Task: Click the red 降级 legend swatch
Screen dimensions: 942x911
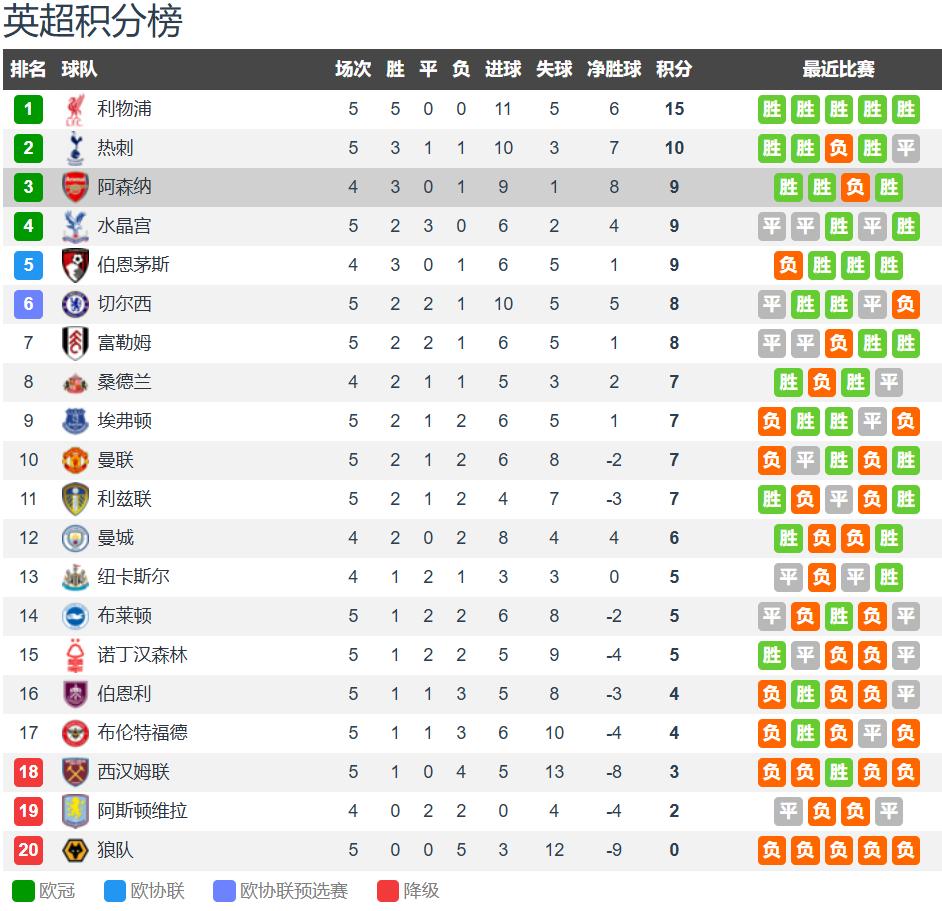Action: (x=389, y=890)
